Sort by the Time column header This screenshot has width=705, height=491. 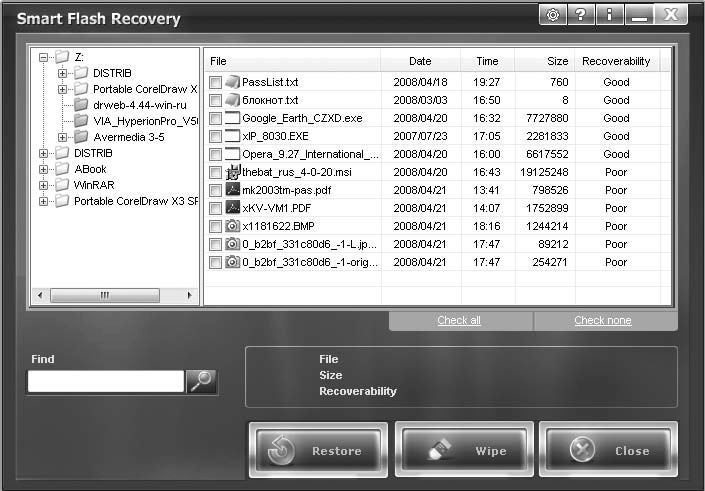pyautogui.click(x=487, y=61)
